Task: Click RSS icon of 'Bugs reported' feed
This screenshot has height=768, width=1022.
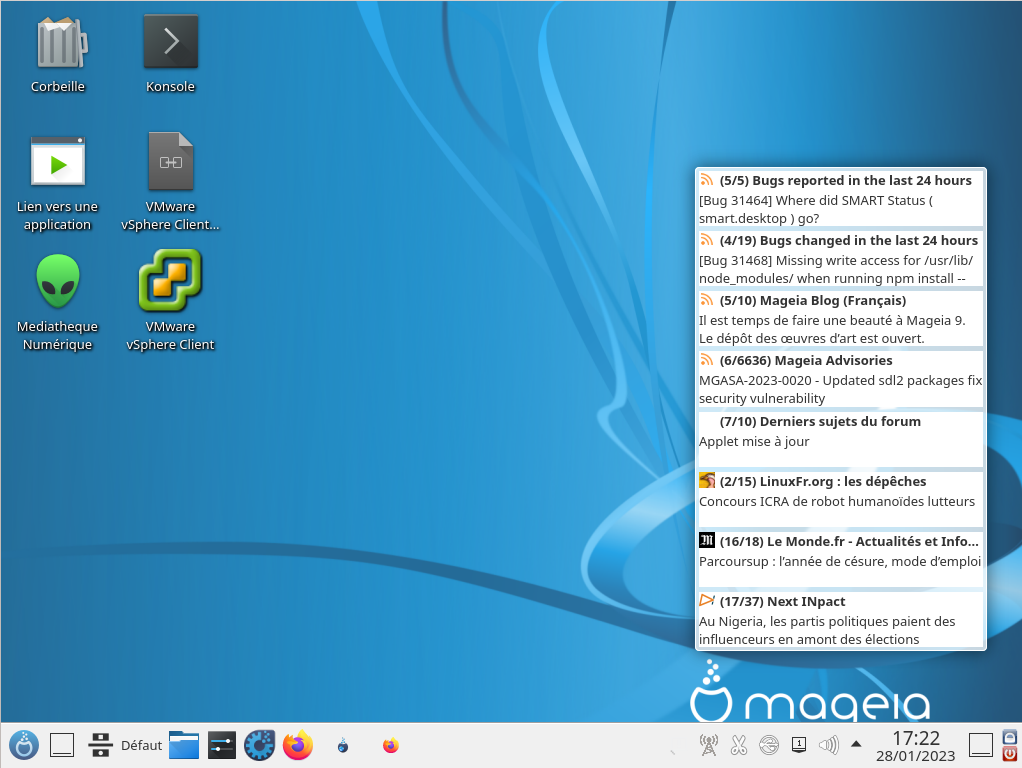Action: click(x=707, y=179)
